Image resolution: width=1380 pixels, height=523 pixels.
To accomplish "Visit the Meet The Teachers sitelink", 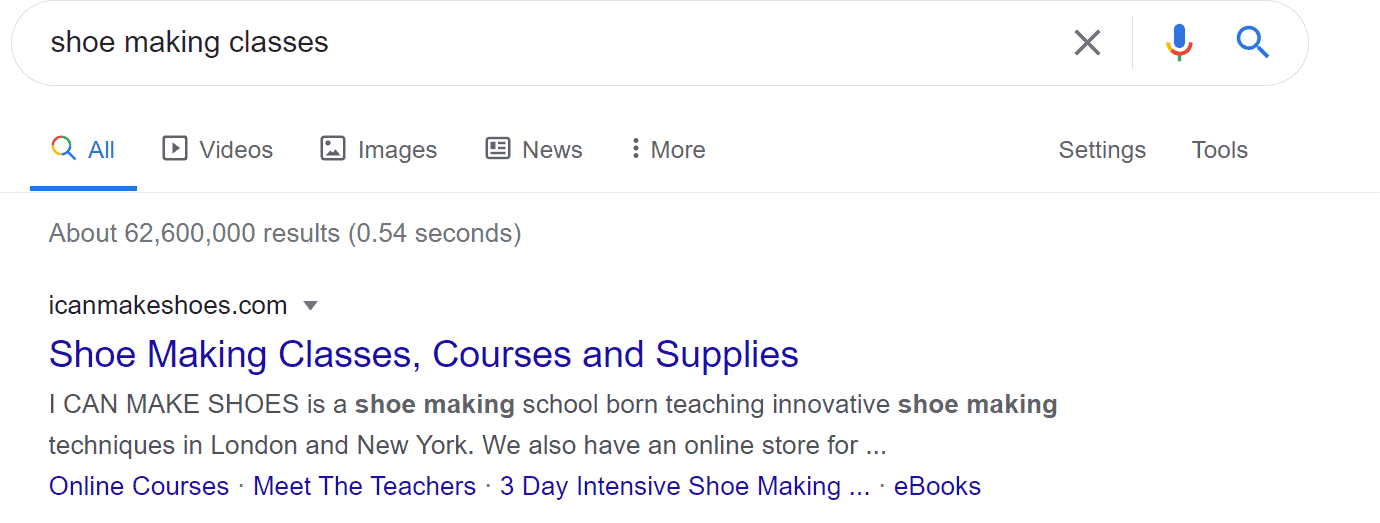I will 364,487.
